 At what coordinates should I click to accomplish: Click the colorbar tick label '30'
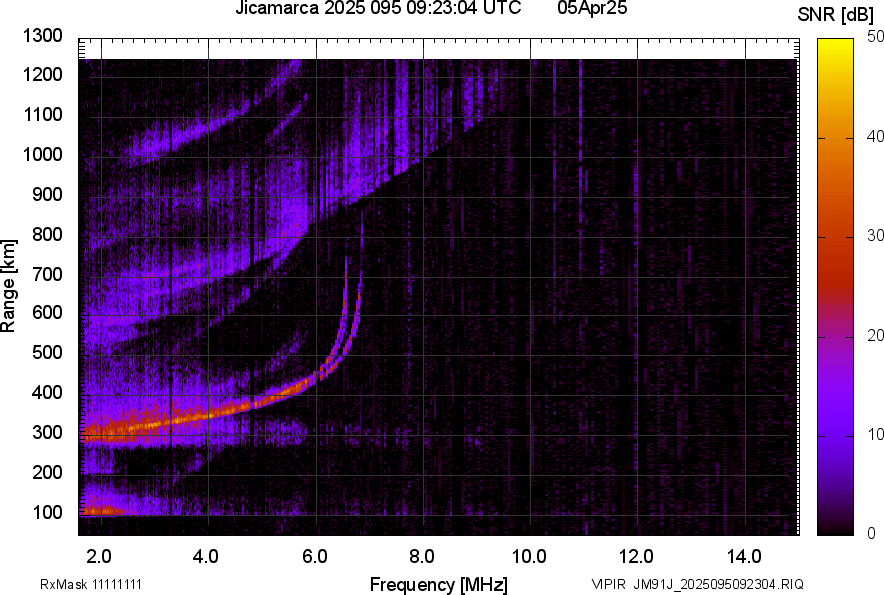click(876, 235)
